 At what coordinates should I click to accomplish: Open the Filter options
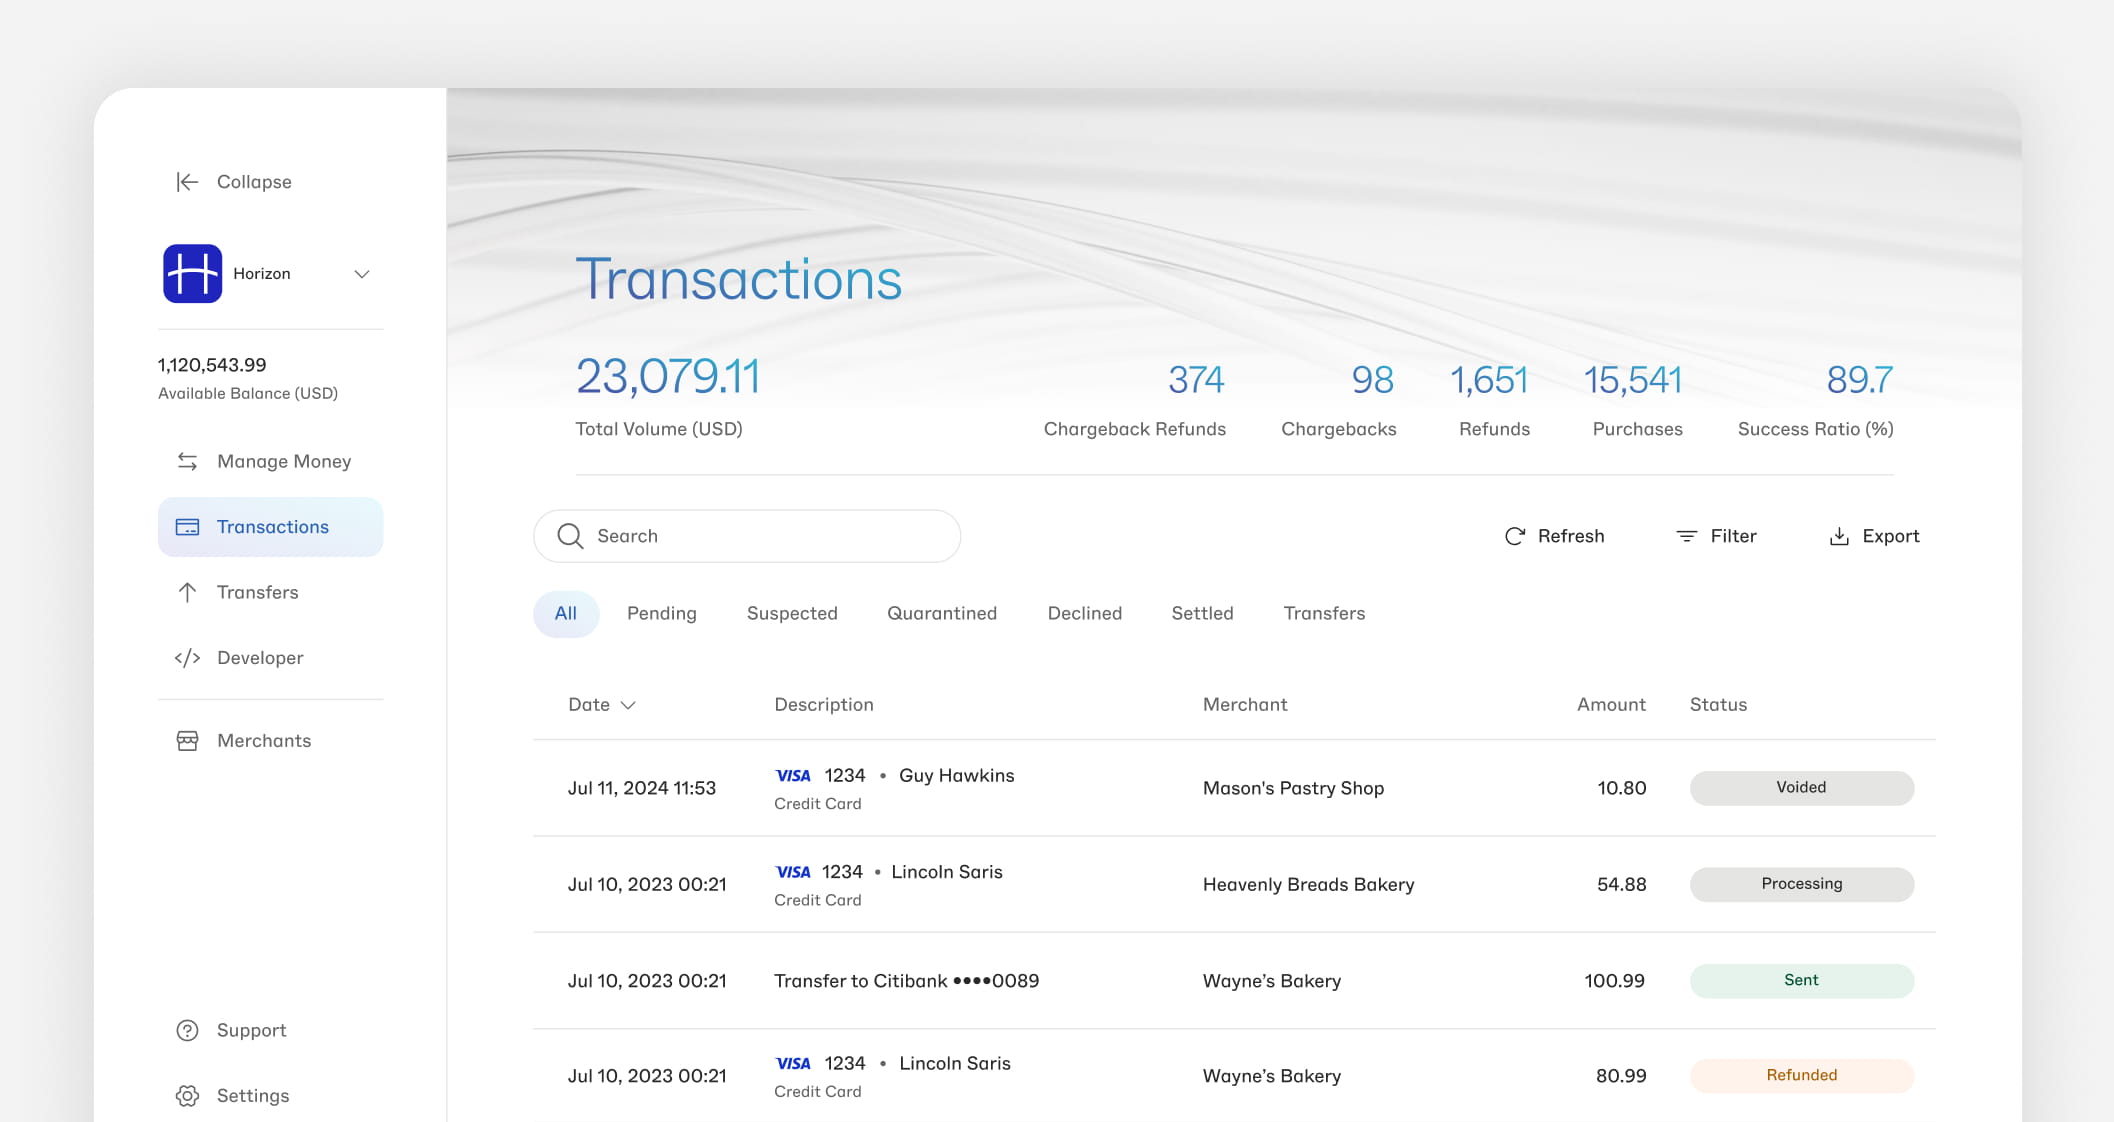point(1716,536)
